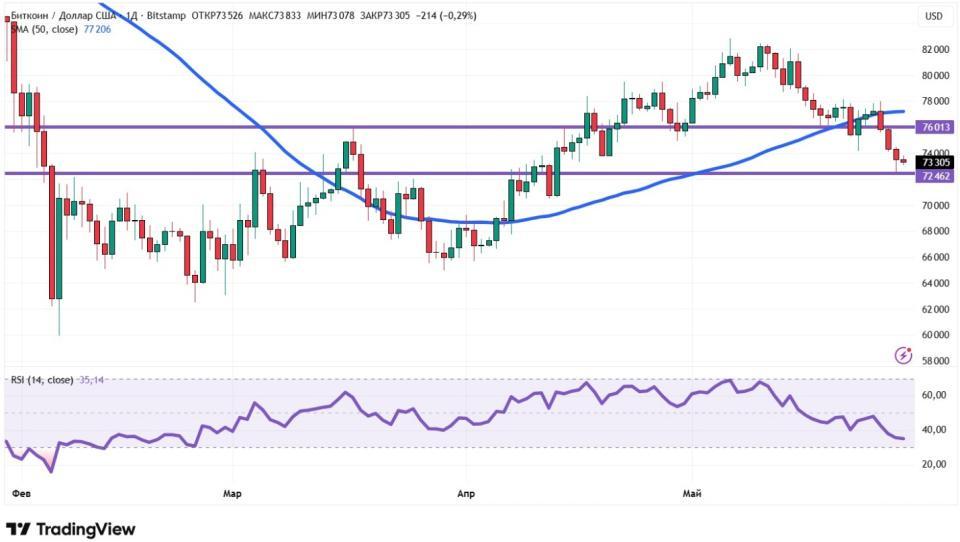
Task: Click the 76 013 purple price label
Action: [934, 127]
